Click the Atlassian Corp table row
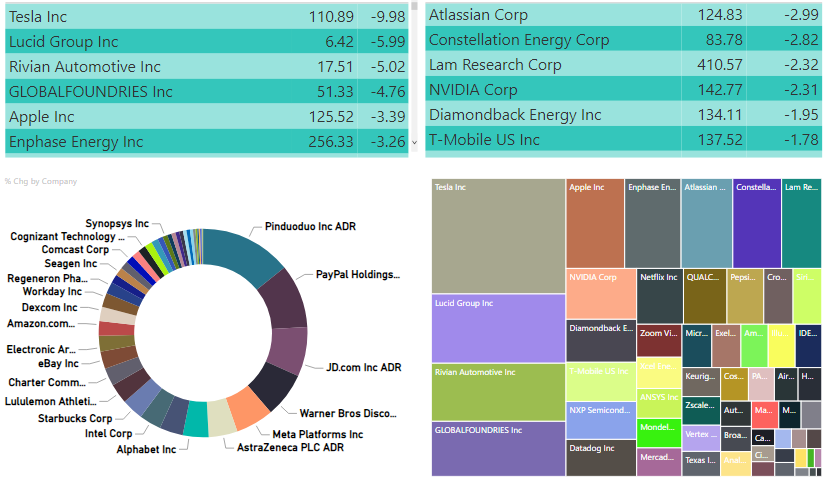 coord(623,15)
